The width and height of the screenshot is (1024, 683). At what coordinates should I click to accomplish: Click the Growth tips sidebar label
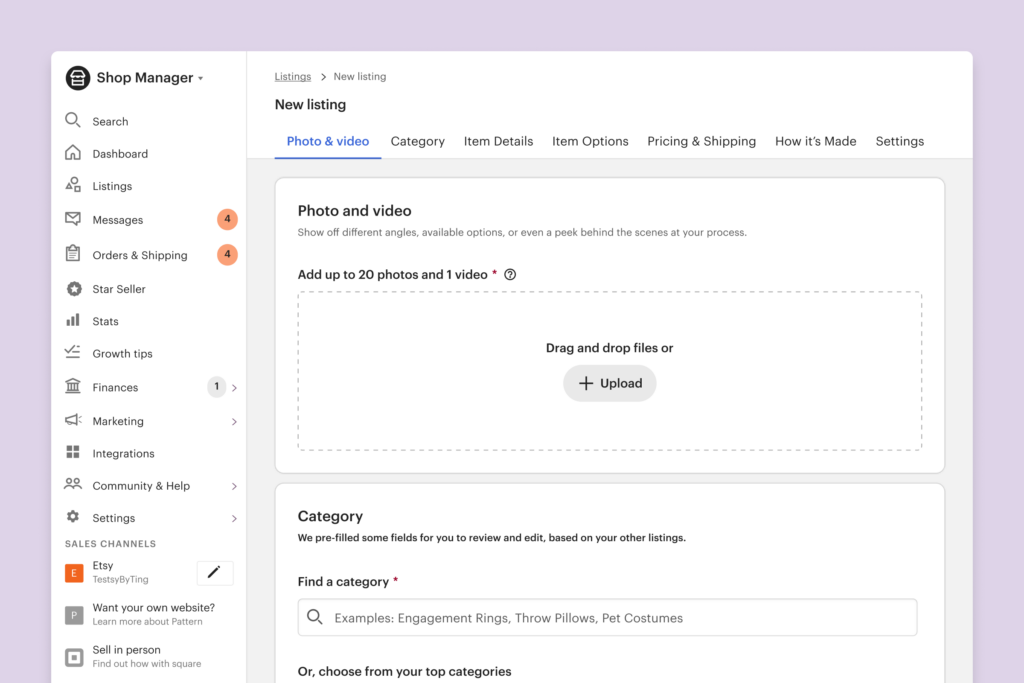(x=122, y=353)
